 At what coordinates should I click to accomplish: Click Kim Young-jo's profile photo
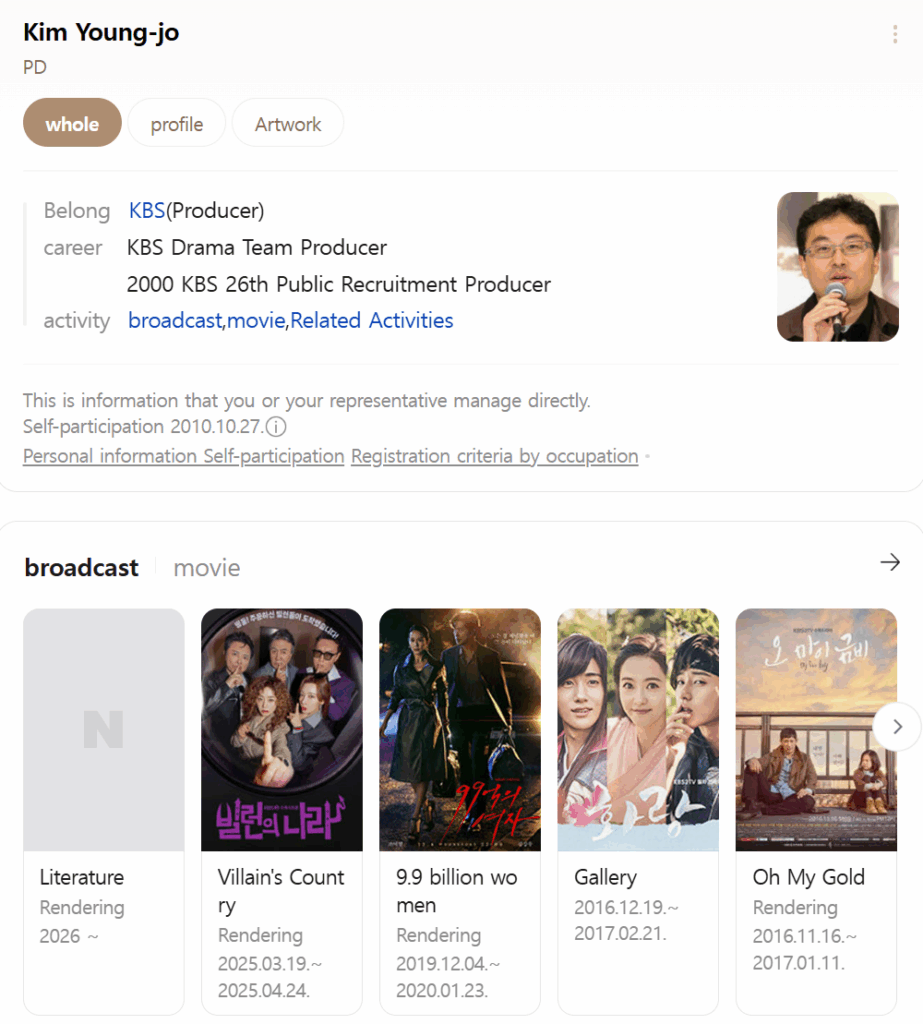[837, 267]
